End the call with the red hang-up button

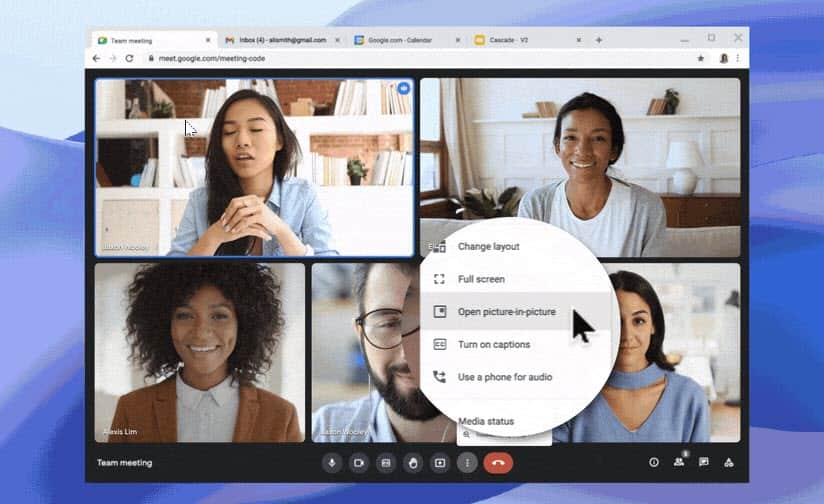tap(498, 463)
